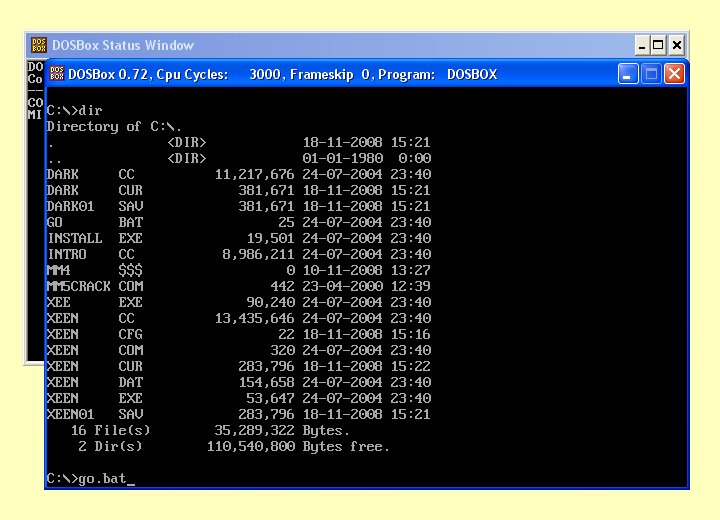The height and width of the screenshot is (520, 720).
Task: Click the 'C:\>dir' command line
Action: pos(74,110)
